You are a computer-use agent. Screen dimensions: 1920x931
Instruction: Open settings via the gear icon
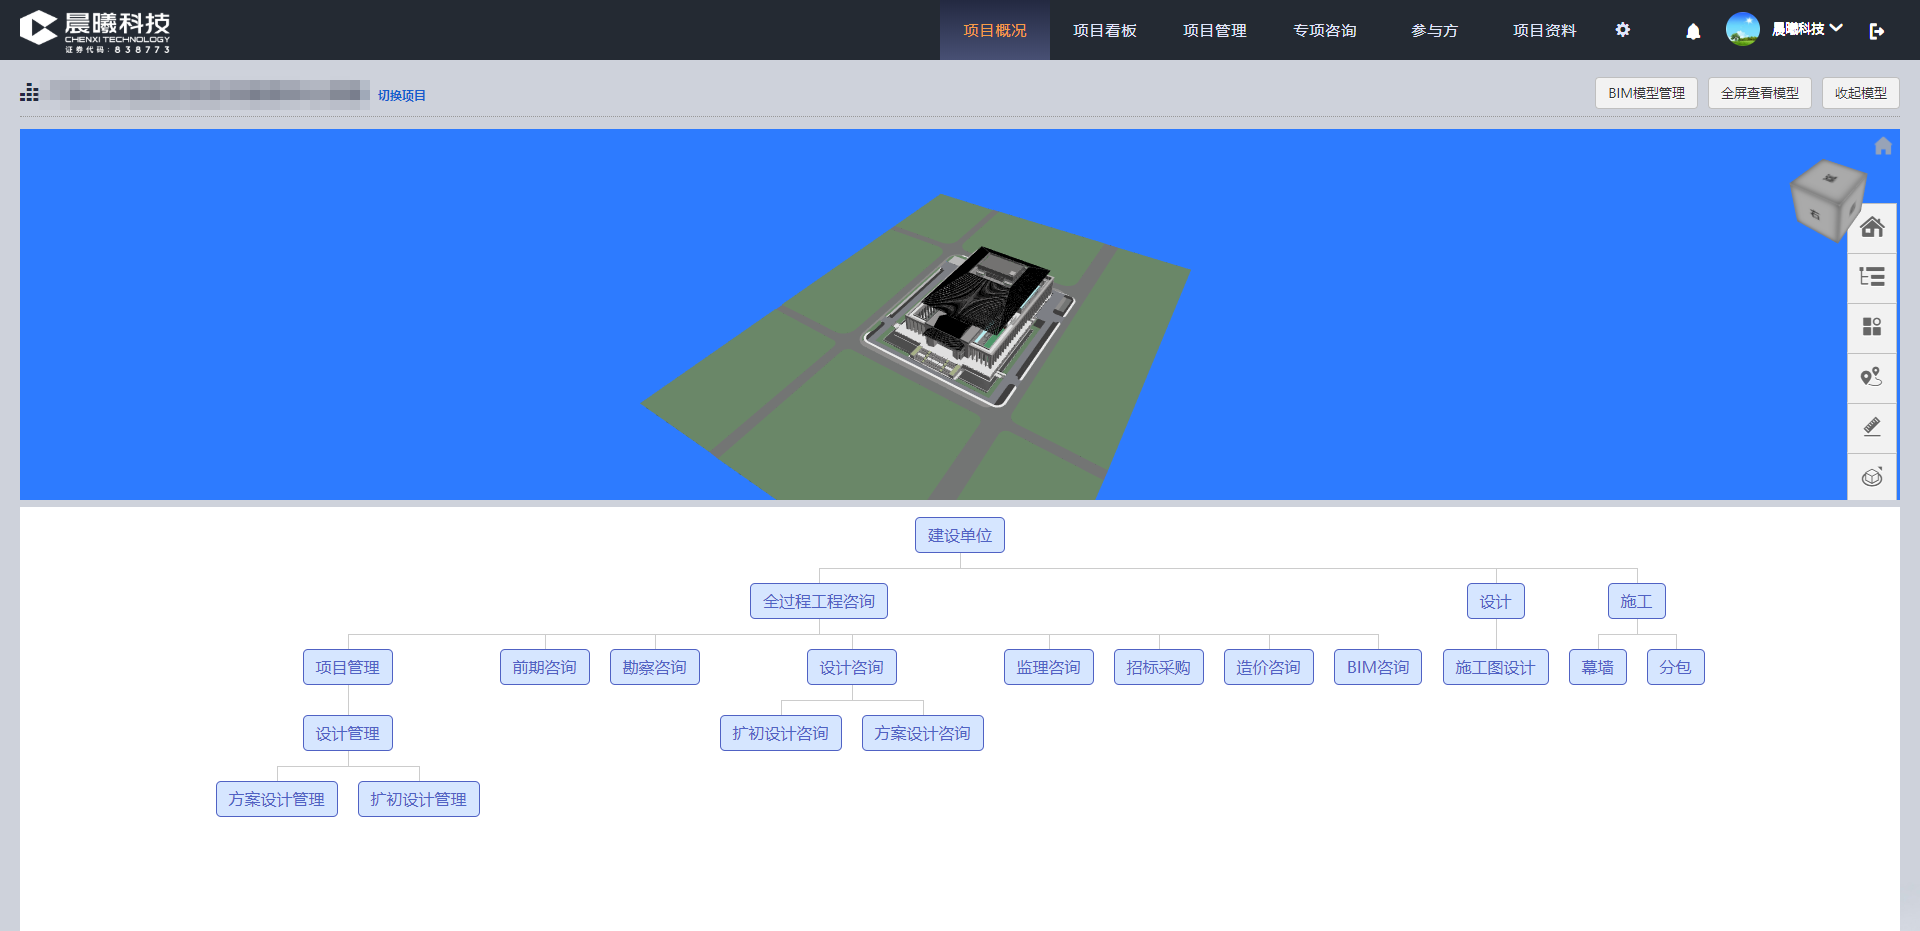pyautogui.click(x=1622, y=30)
